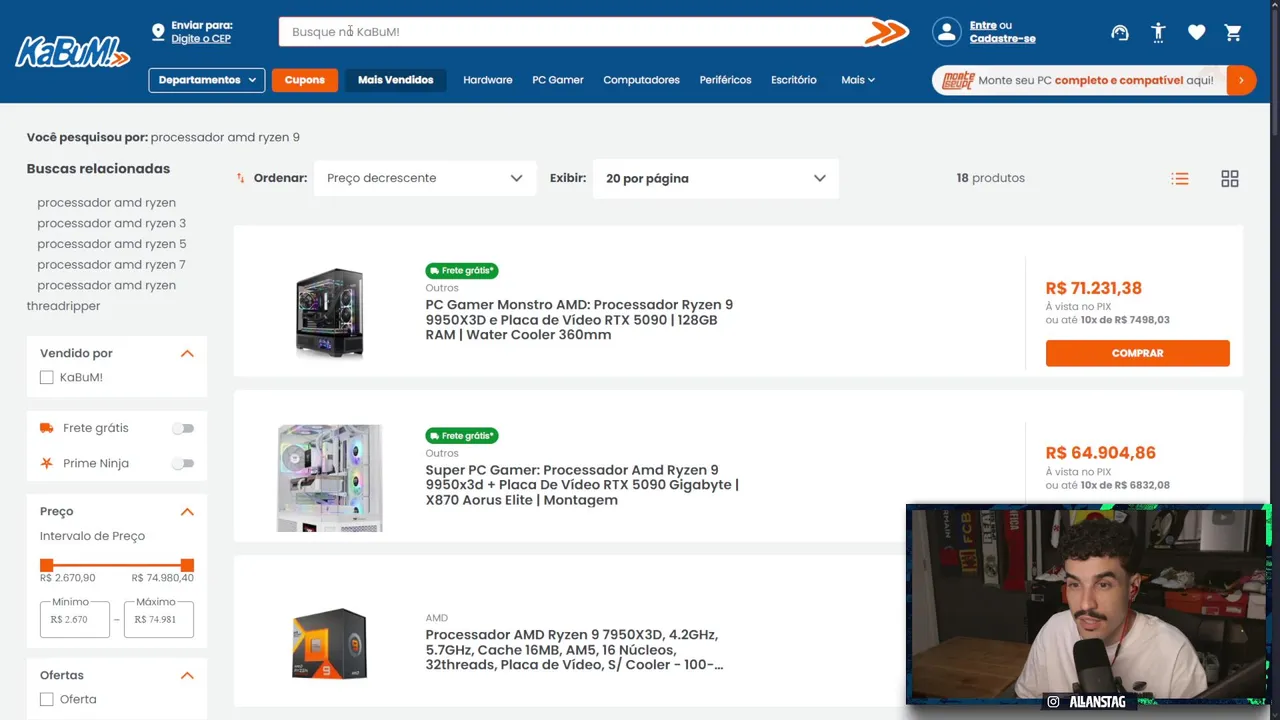Open the Processador AMD Ryzen 9 7950X3D title

pyautogui.click(x=575, y=650)
